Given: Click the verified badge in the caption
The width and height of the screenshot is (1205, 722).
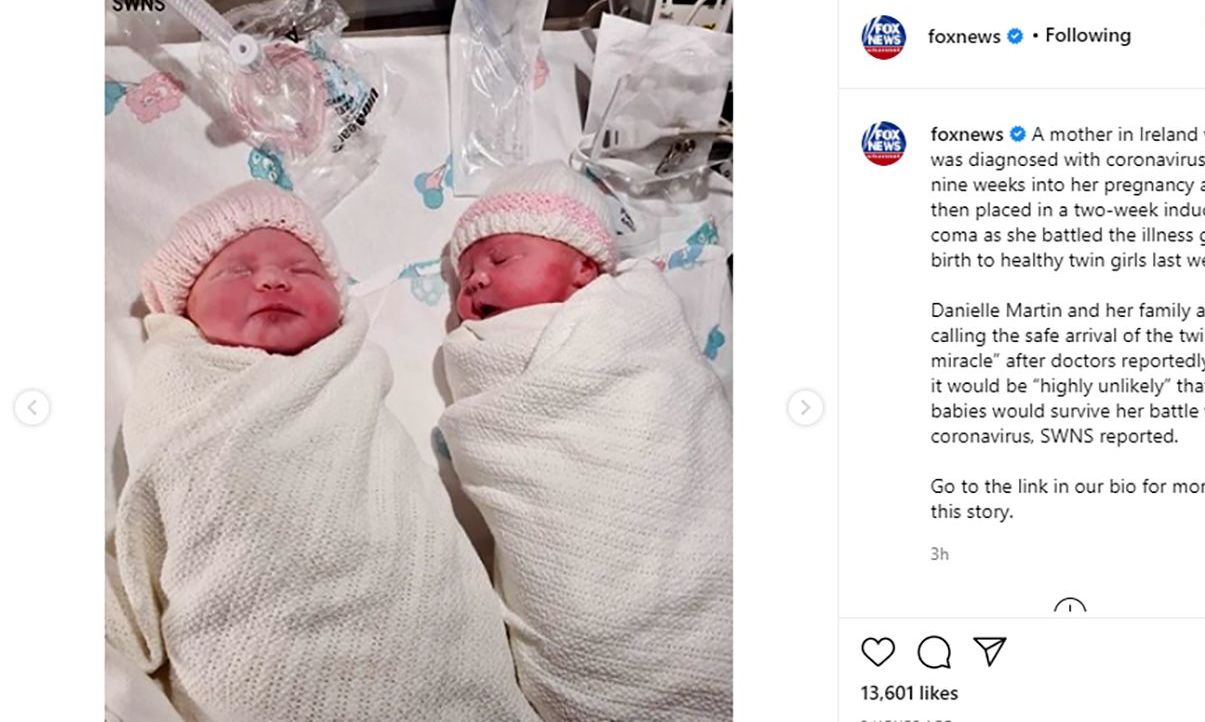Looking at the screenshot, I should (1017, 134).
